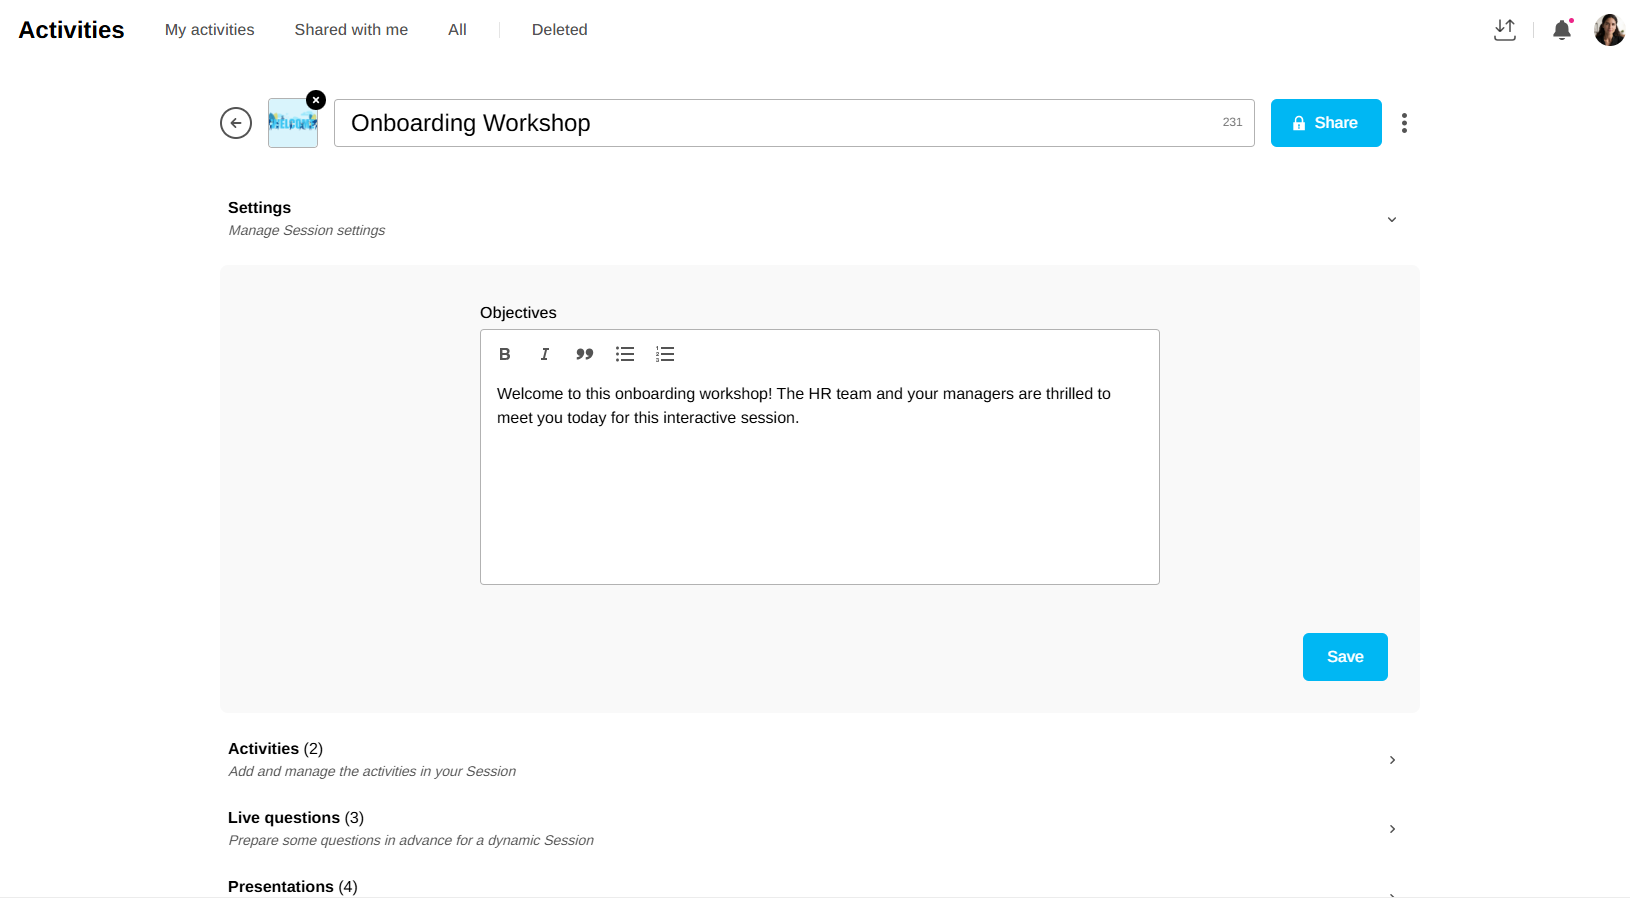Apply bulleted list formatting
Screen dimensions: 1630x898
[625, 354]
